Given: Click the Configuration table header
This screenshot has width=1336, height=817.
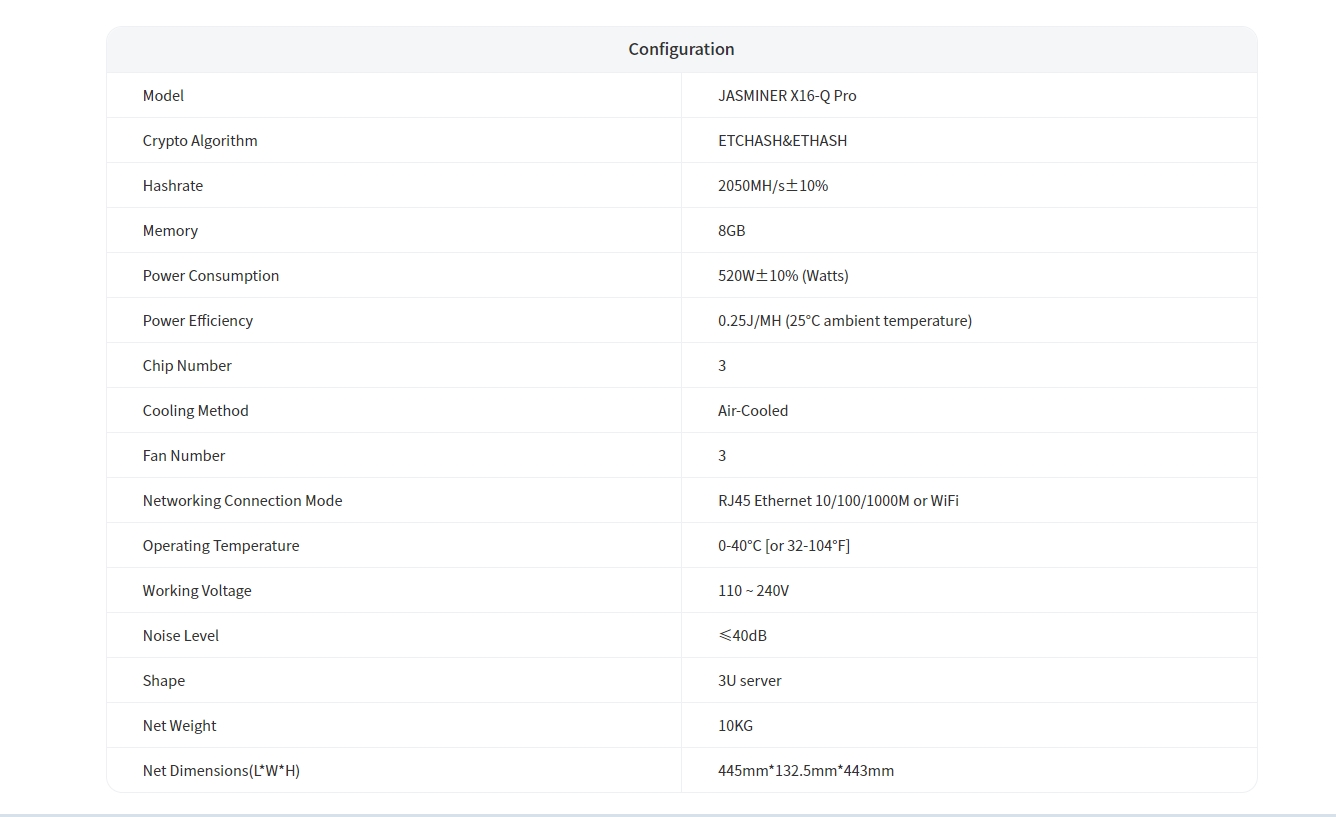Looking at the screenshot, I should [x=681, y=49].
